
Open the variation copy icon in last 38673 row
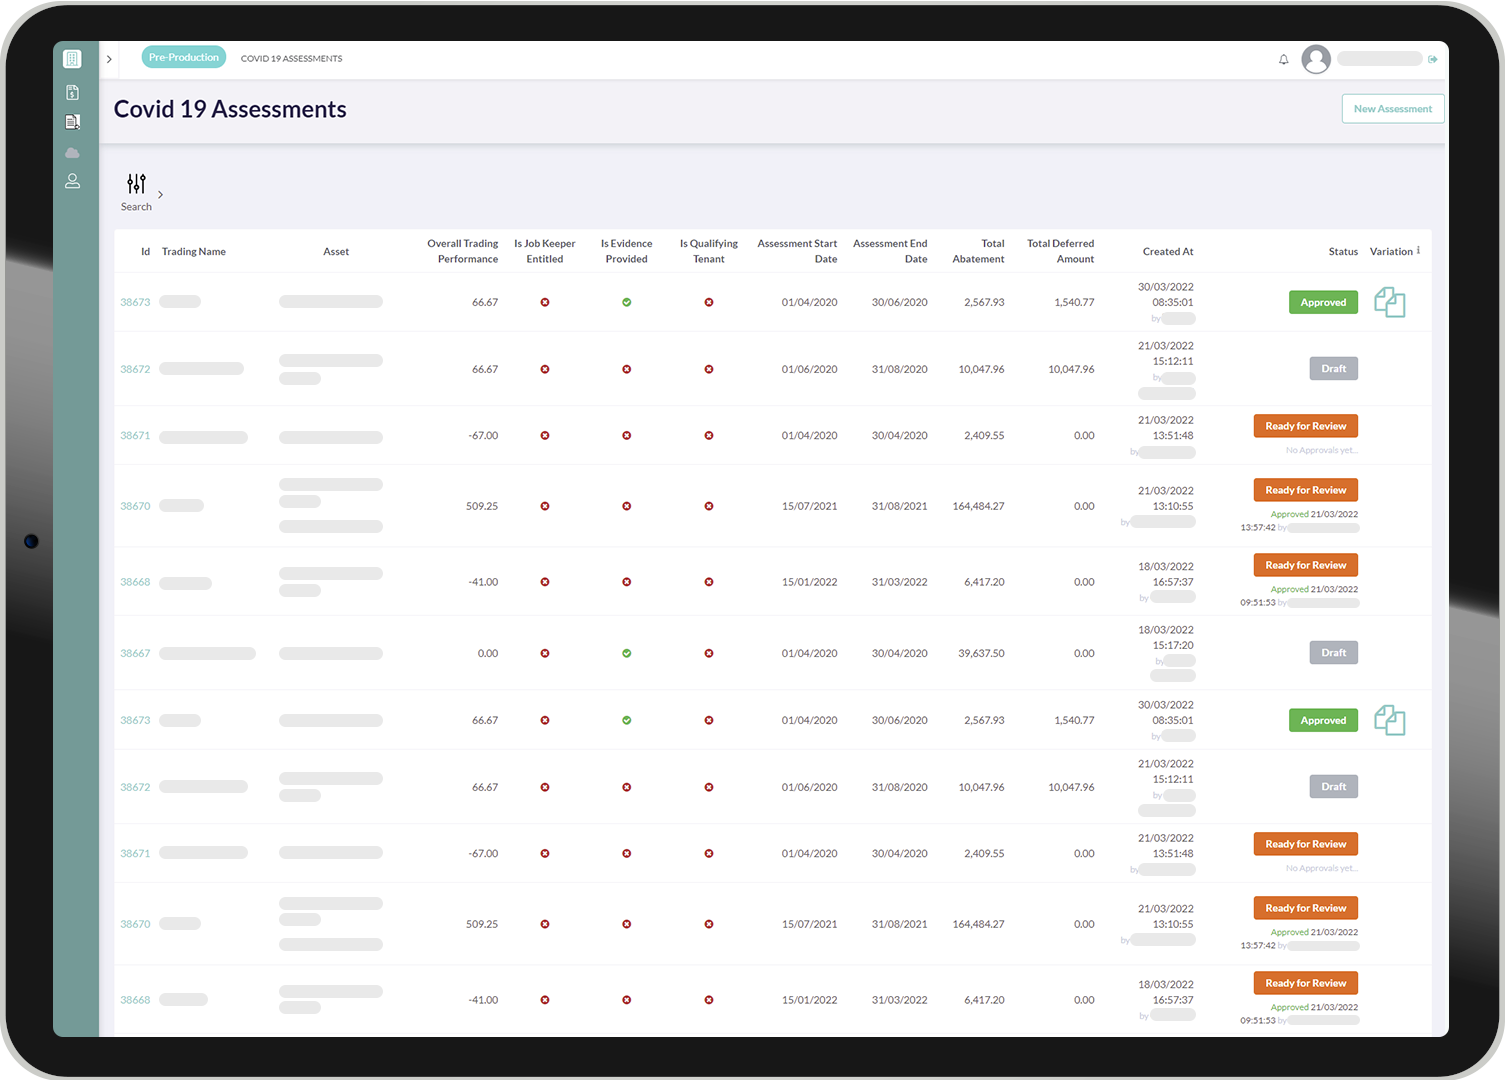pos(1390,720)
